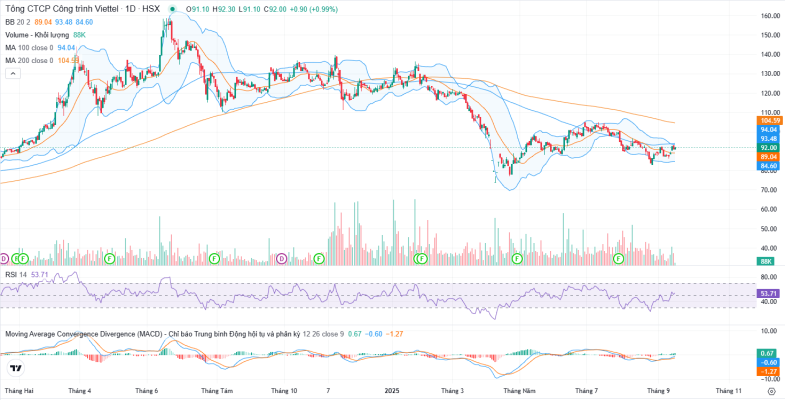Click the 50.00 volume scale value
Viewport: 785px width, 400px height.
tap(770, 229)
